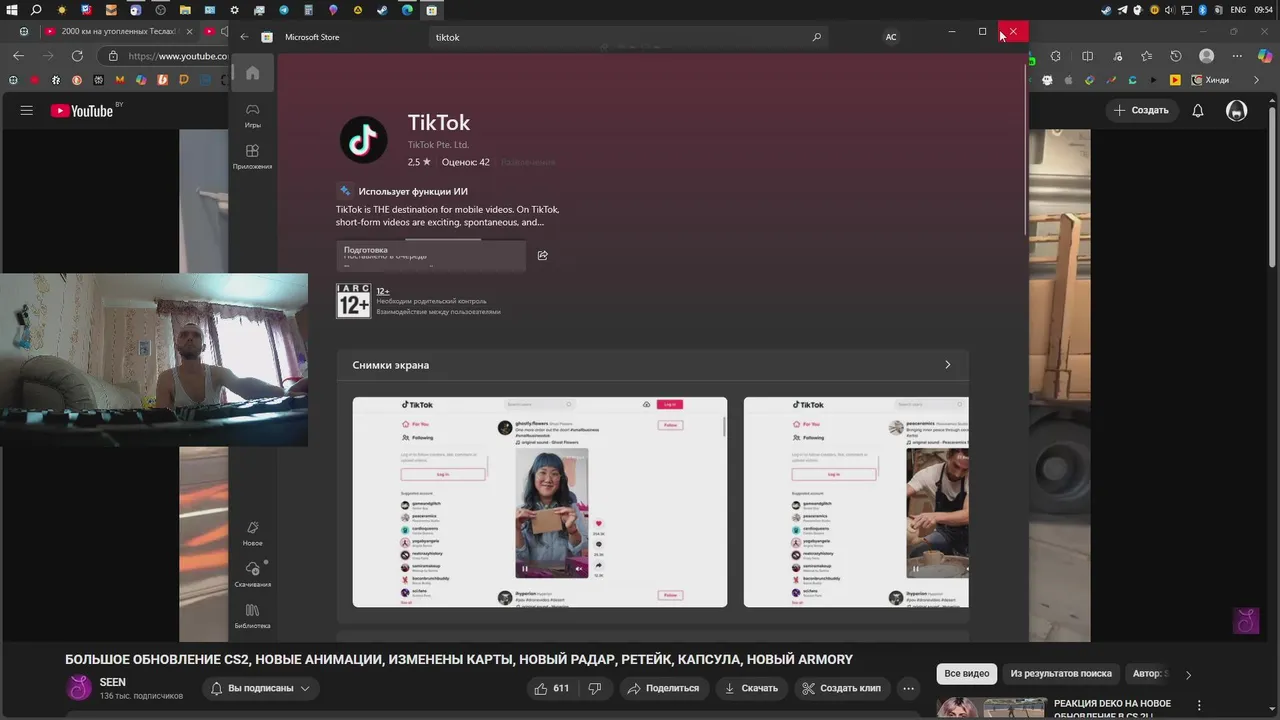Open Библиотека in Store sidebar
The height and width of the screenshot is (720, 1280).
point(252,616)
